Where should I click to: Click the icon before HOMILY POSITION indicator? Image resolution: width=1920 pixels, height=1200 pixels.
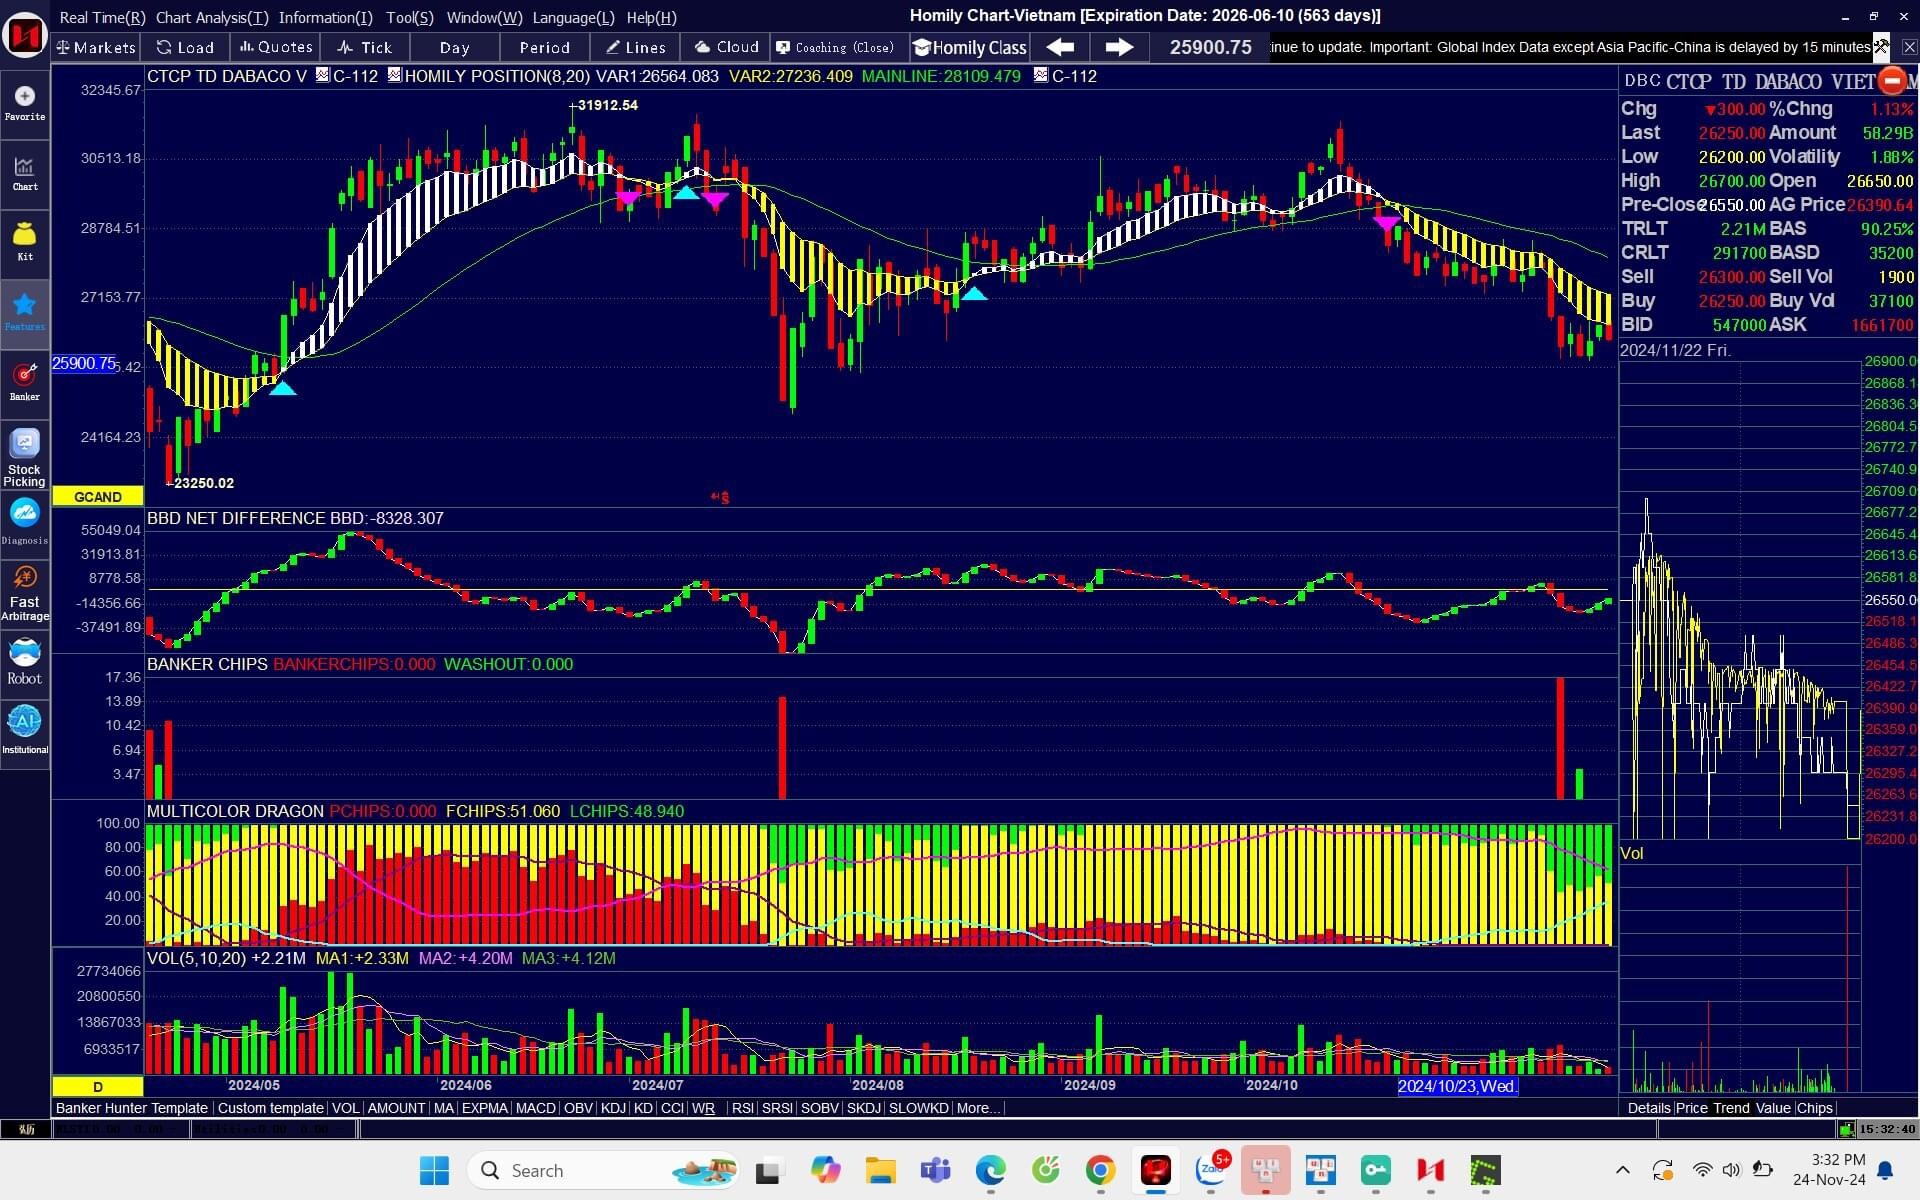coord(395,75)
